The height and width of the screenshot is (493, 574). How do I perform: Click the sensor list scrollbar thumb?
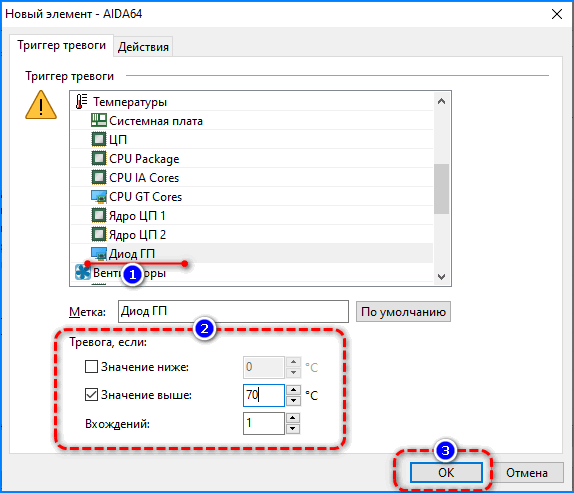click(441, 189)
